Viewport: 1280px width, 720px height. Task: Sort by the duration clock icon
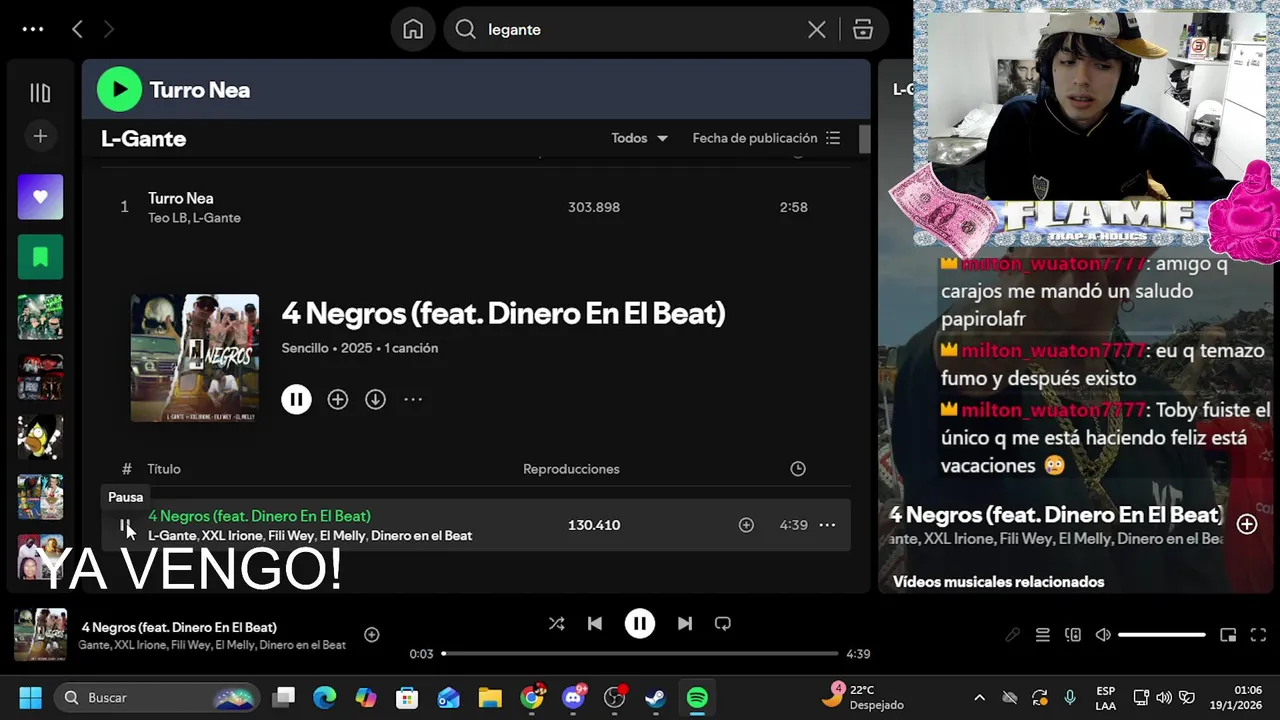pos(798,468)
